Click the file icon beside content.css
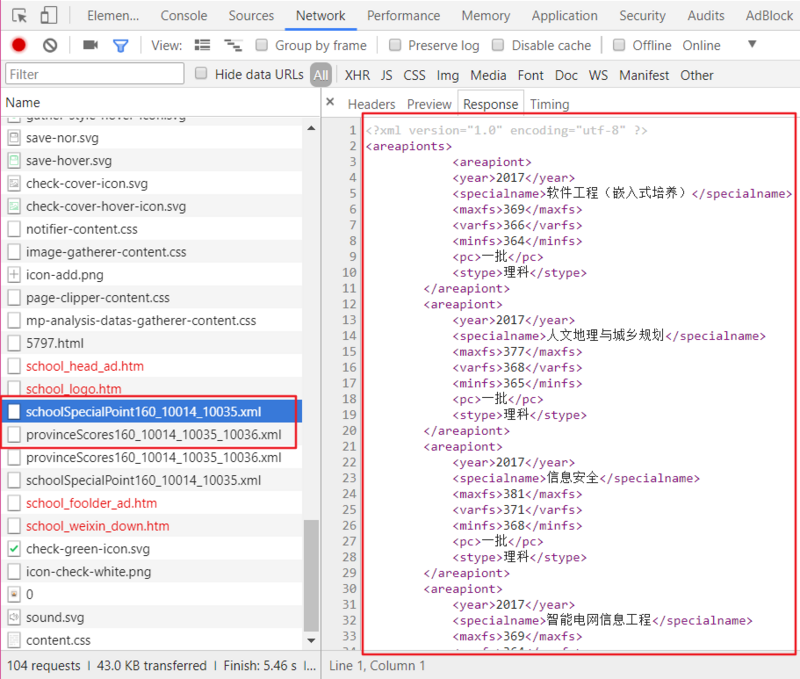800x679 pixels. point(14,640)
